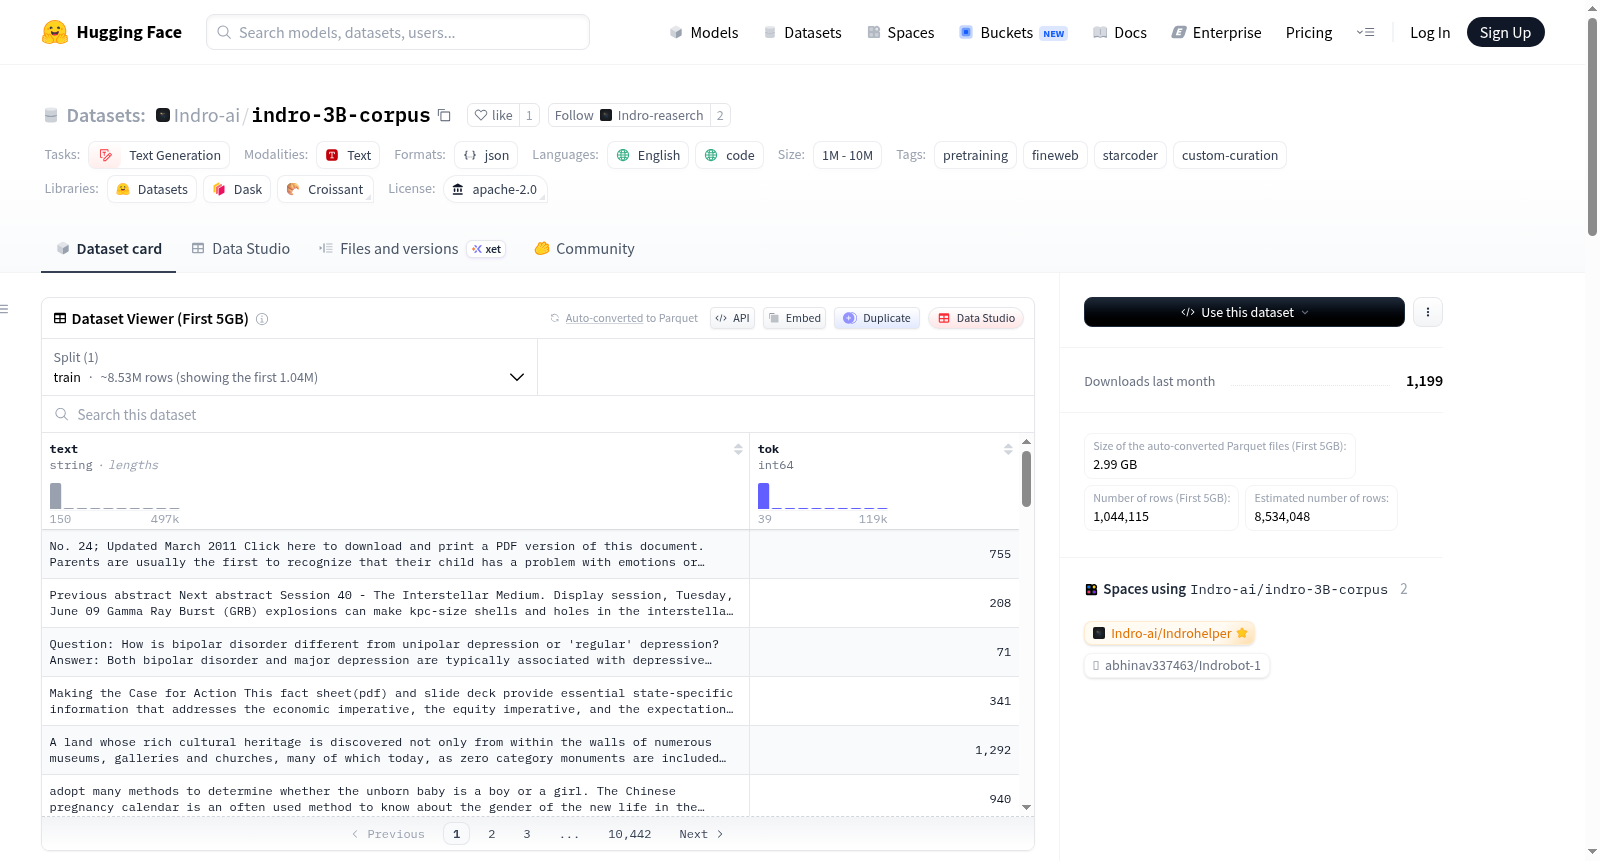Select the Dataset card tab
This screenshot has width=1600, height=861.
109,249
